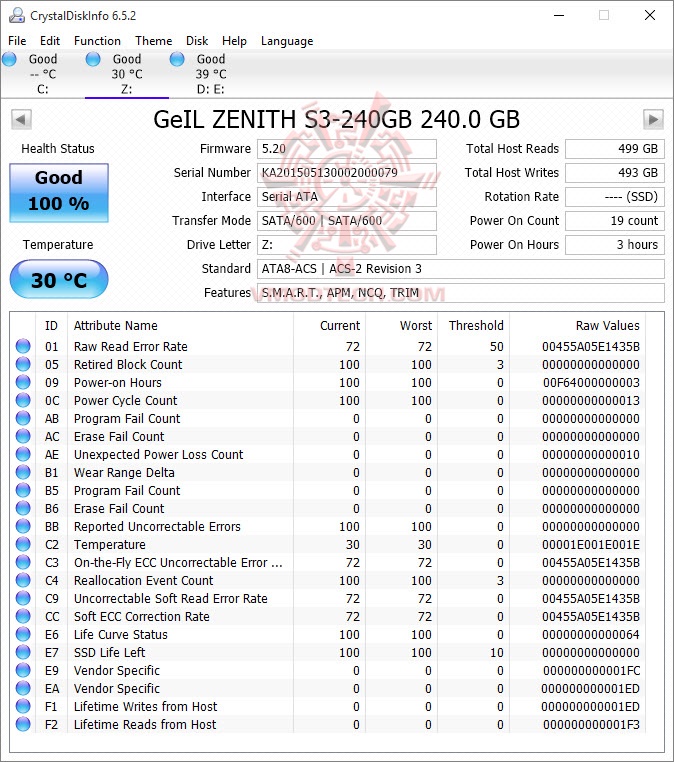
Task: Click the status orb for Reallocation Event Count
Action: tap(23, 580)
